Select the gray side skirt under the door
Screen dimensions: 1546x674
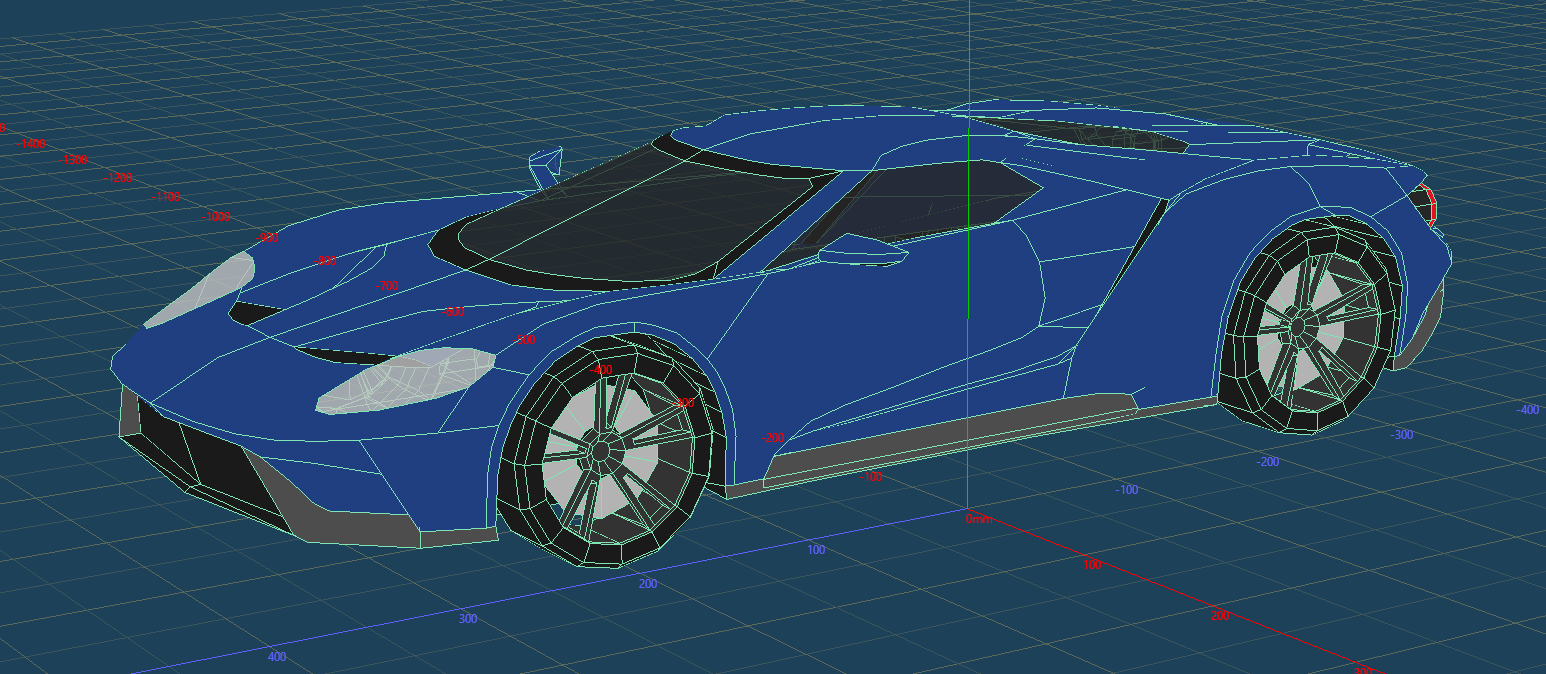pyautogui.click(x=950, y=439)
